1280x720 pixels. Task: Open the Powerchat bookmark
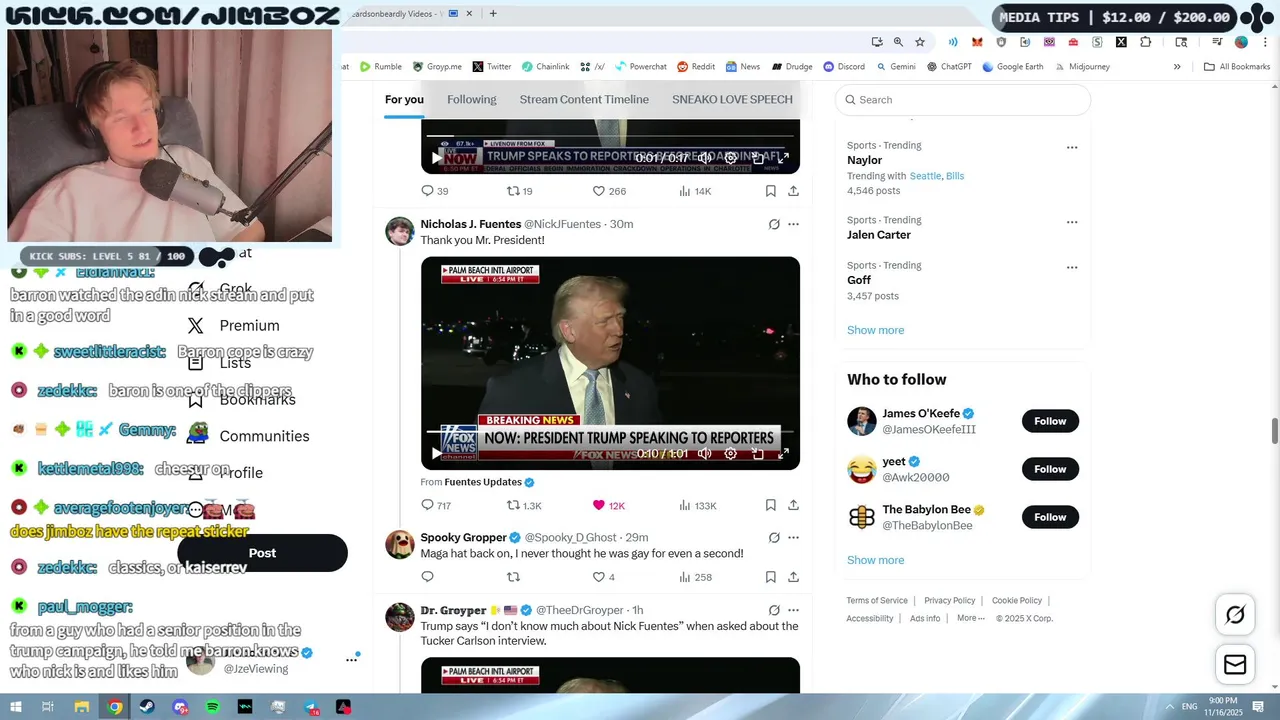click(640, 67)
